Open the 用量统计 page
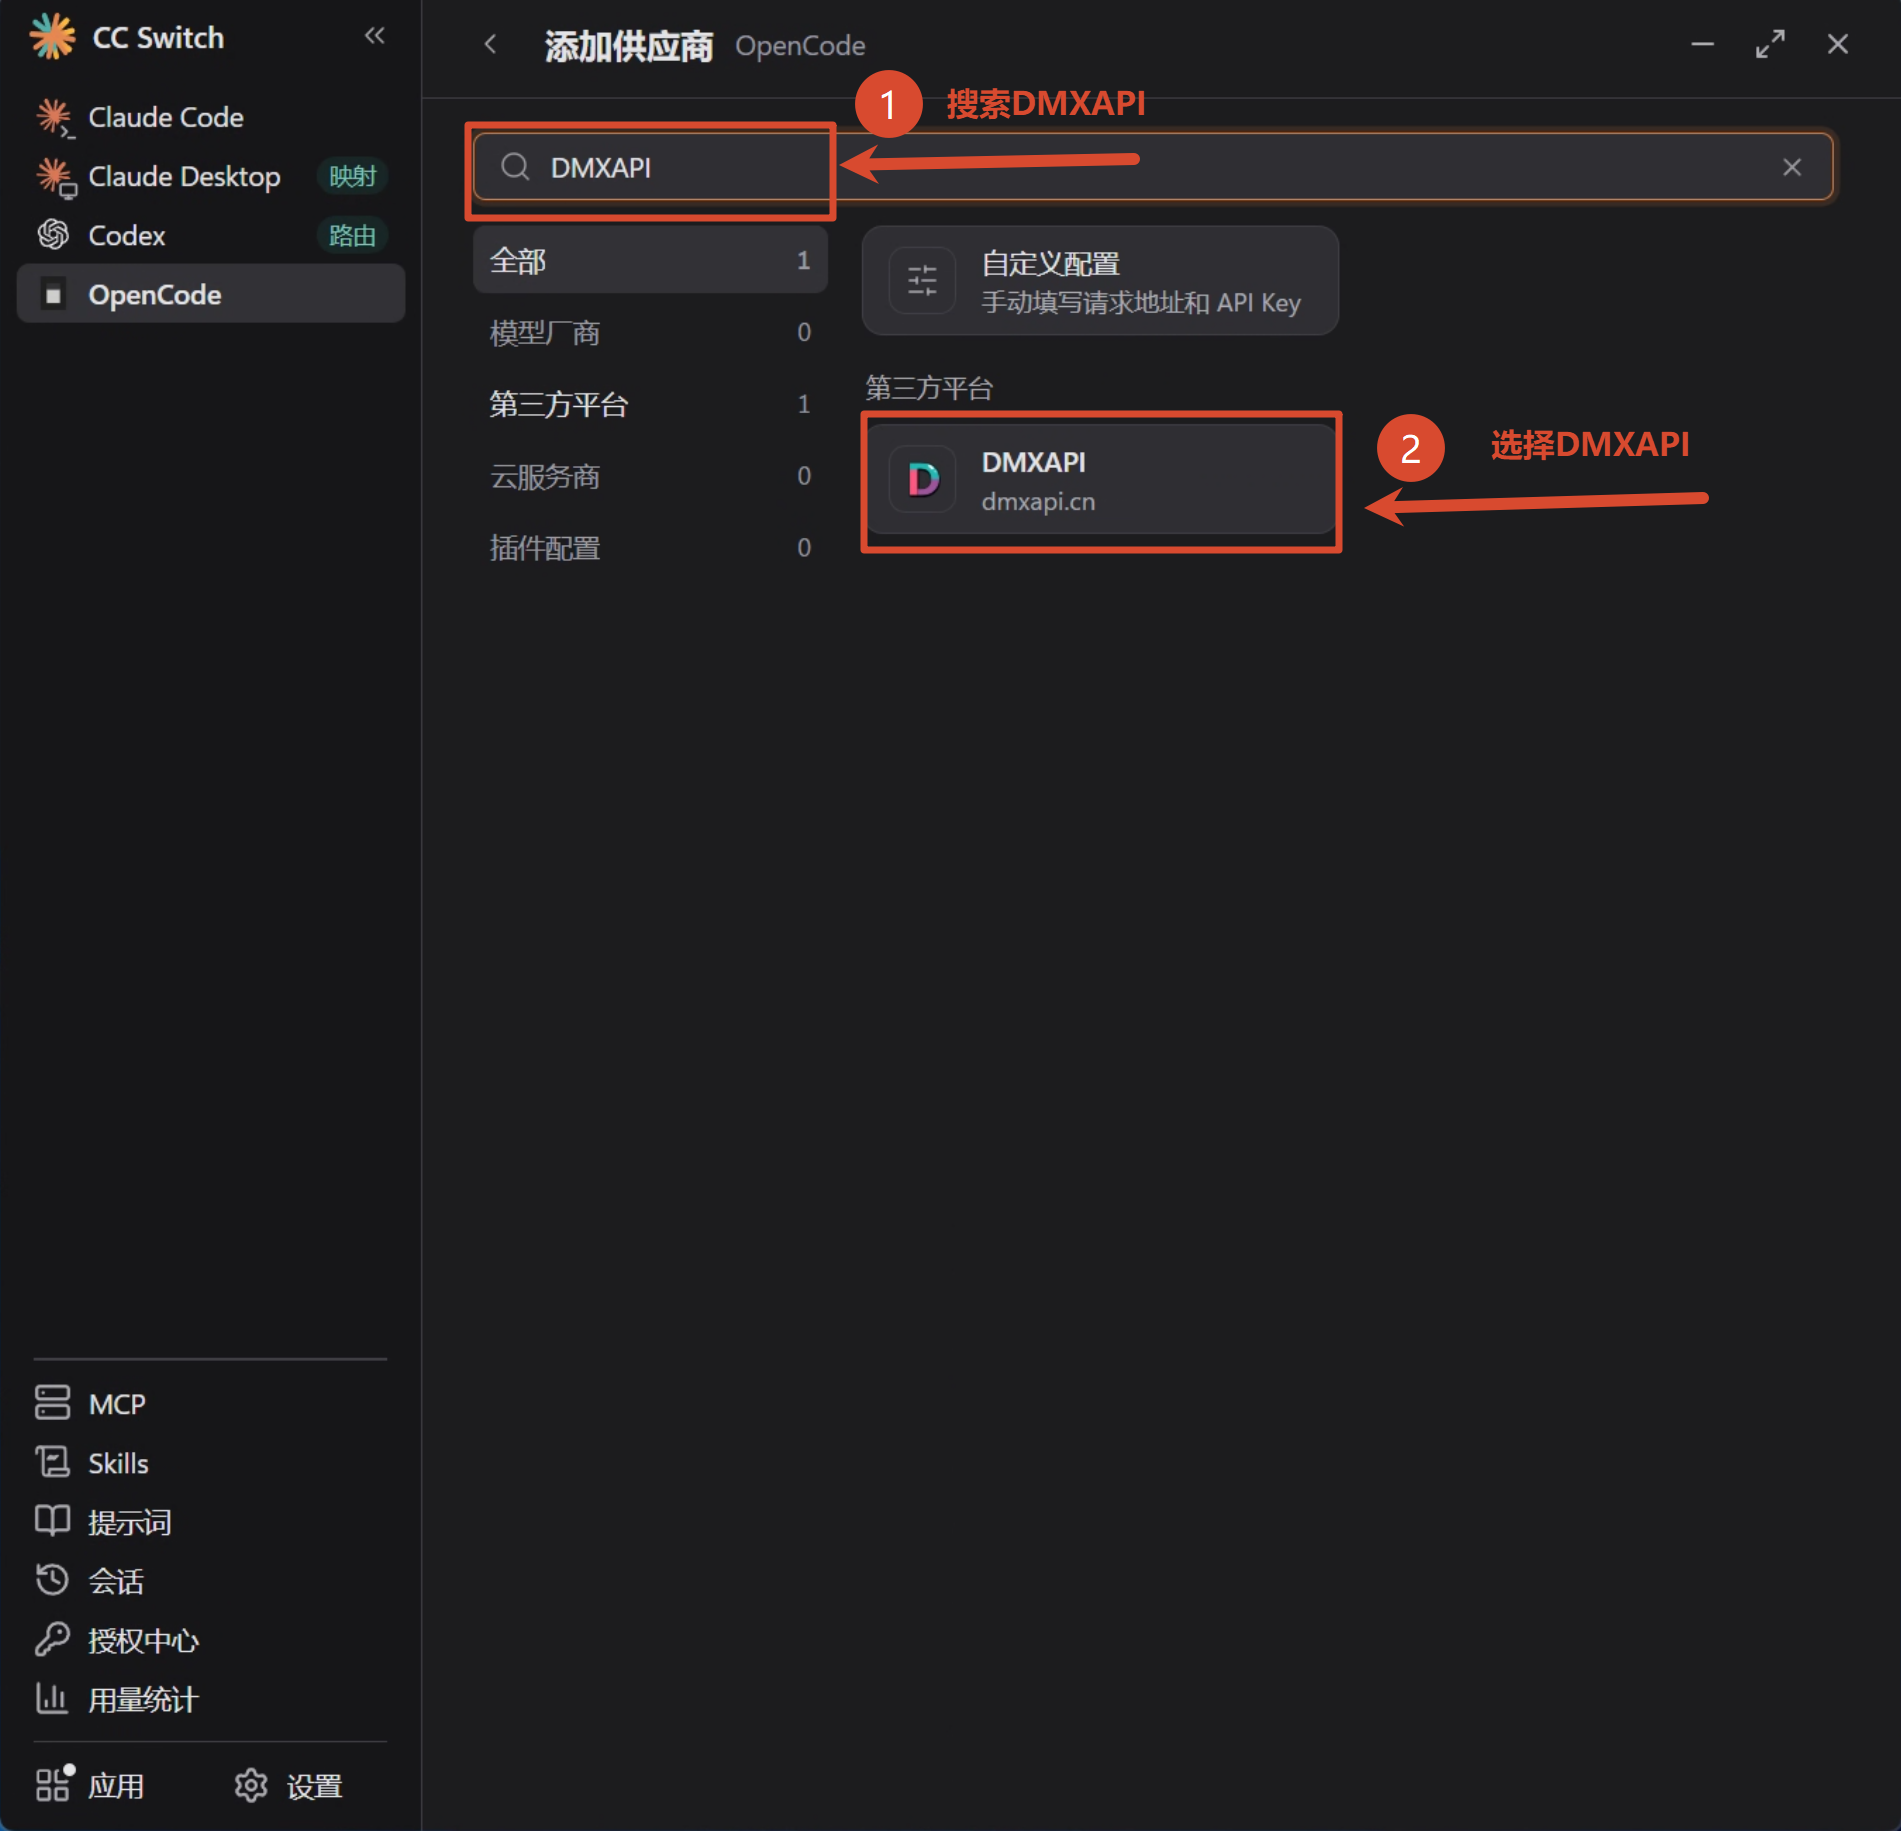Screen dimensions: 1901x1831 [211, 1698]
